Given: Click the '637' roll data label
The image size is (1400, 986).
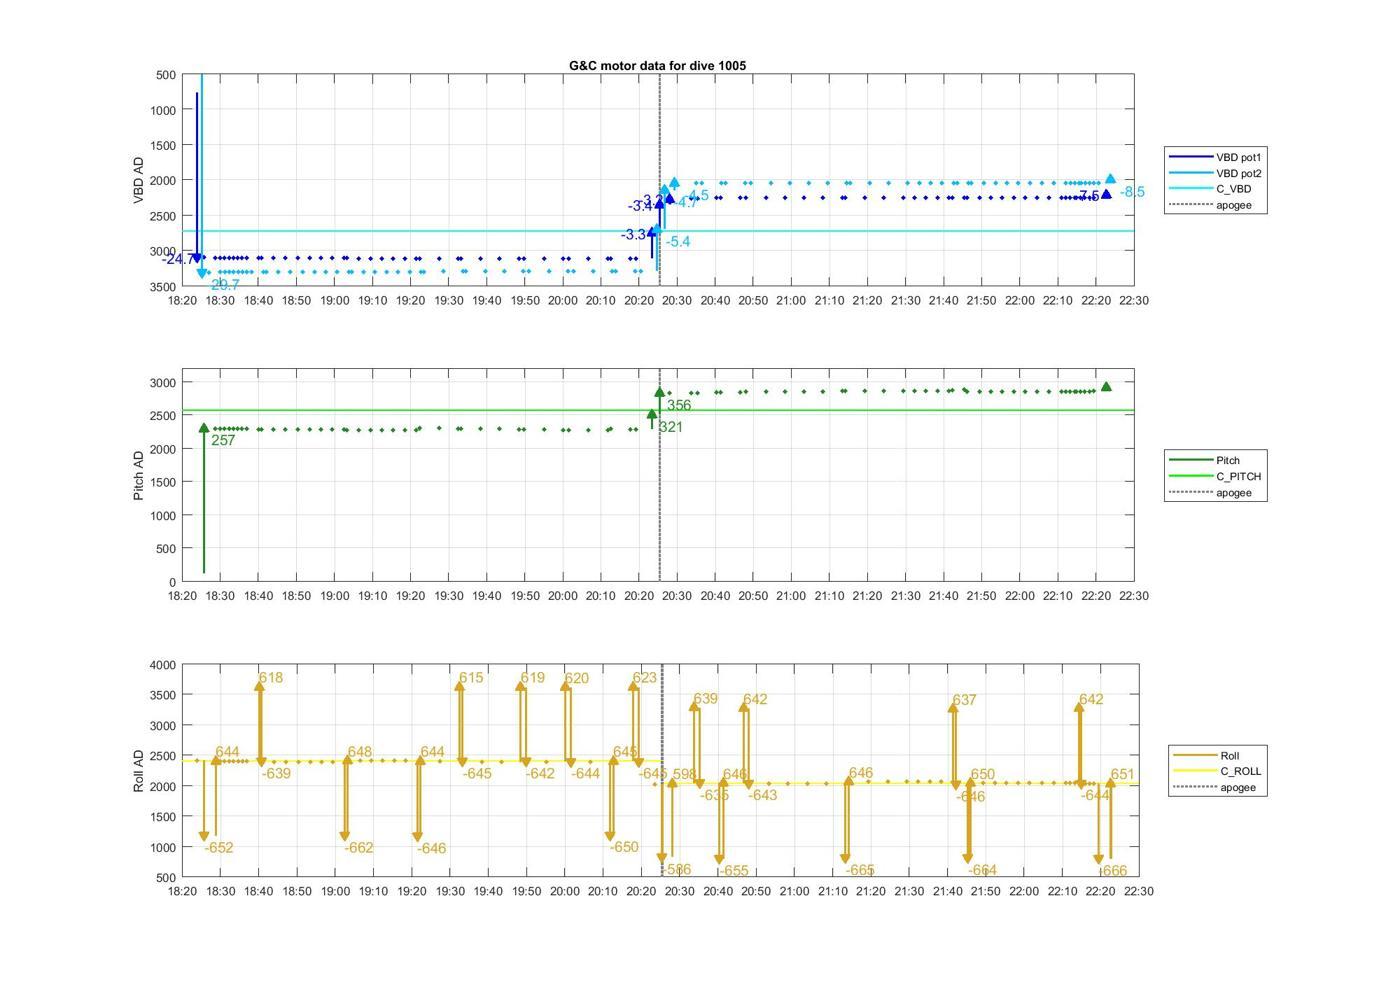Looking at the screenshot, I should (964, 700).
